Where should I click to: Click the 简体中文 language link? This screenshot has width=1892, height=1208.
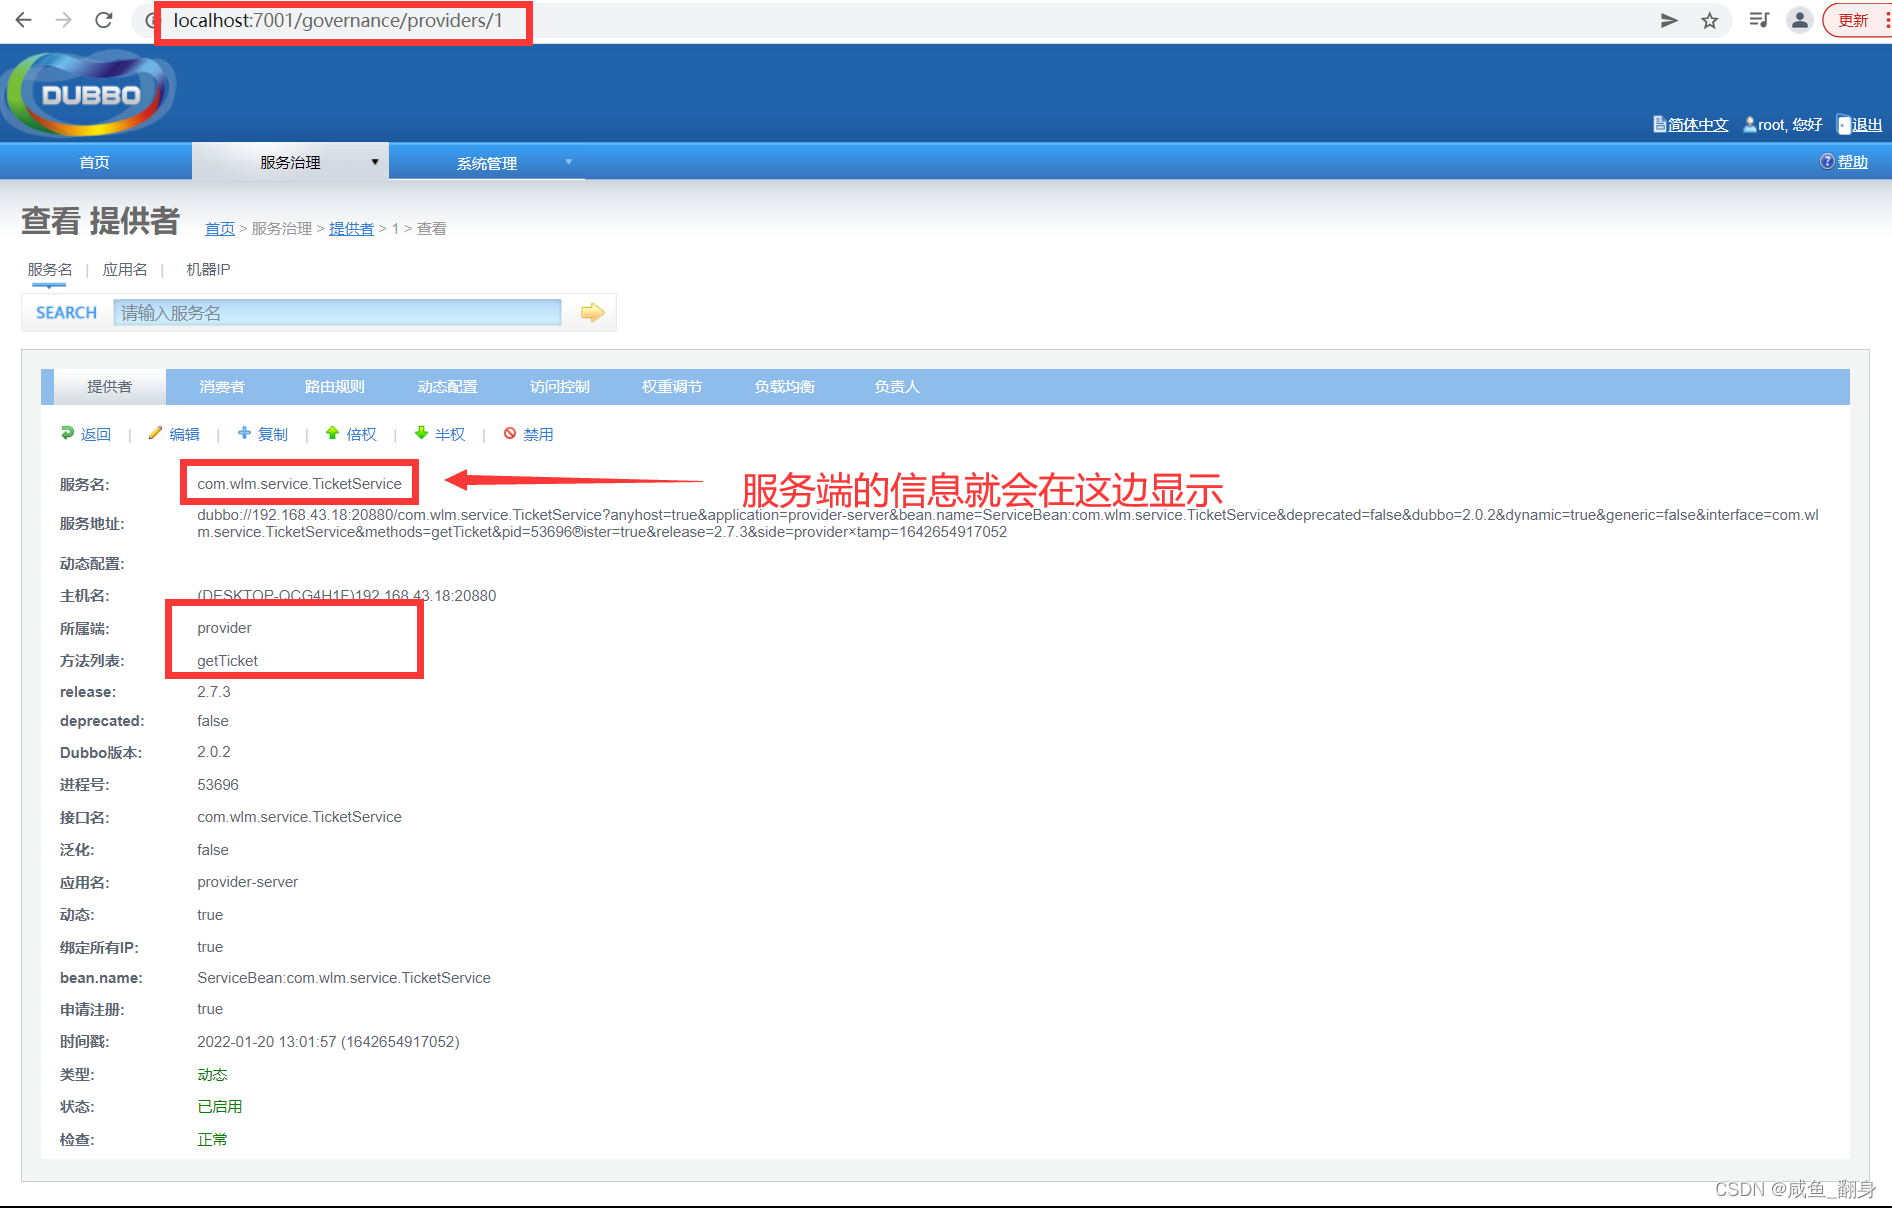tap(1698, 125)
